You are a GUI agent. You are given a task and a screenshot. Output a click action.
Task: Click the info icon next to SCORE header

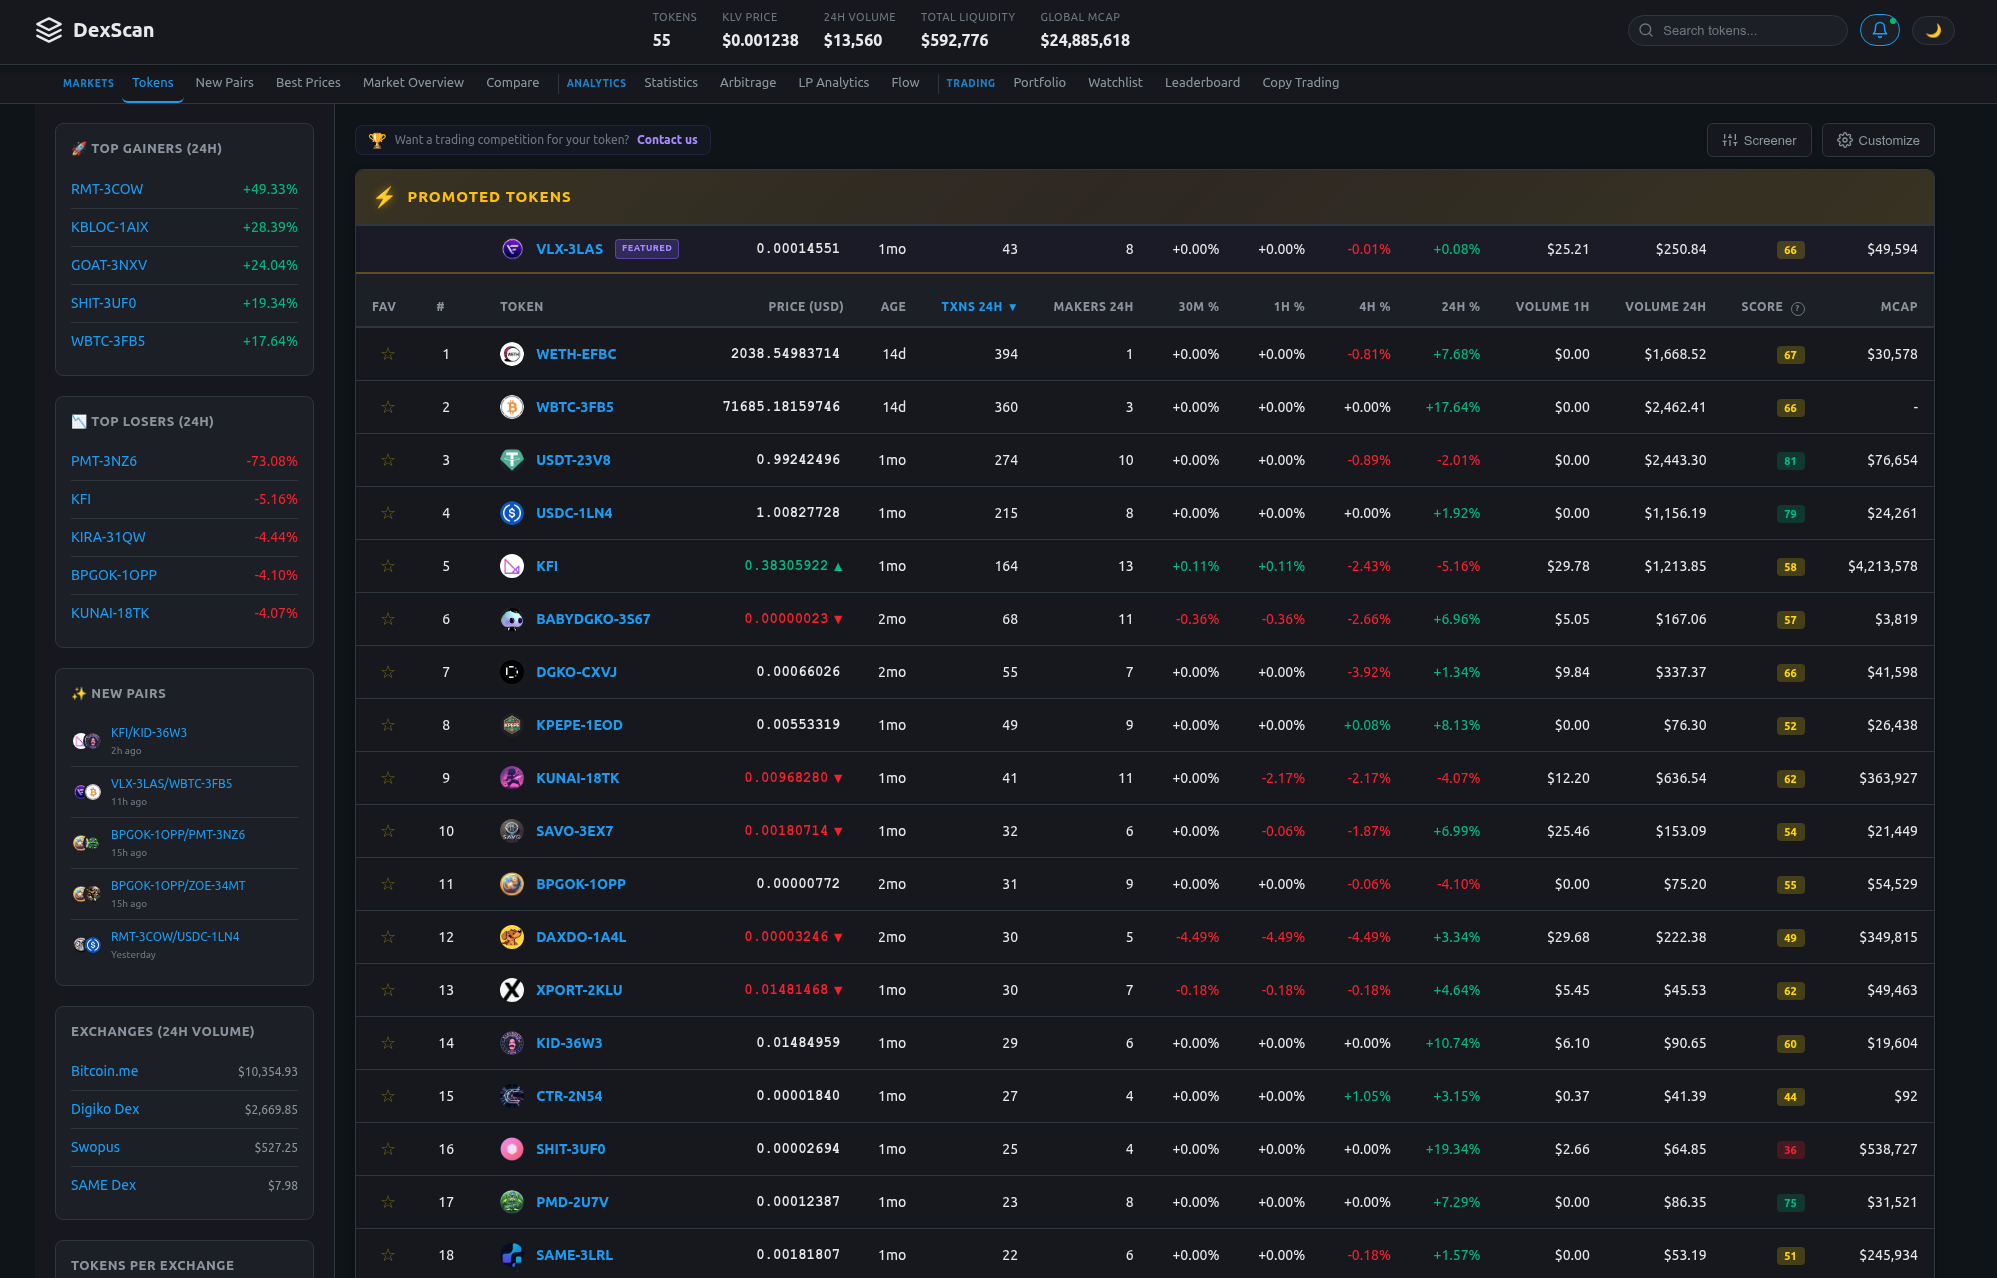pos(1797,307)
